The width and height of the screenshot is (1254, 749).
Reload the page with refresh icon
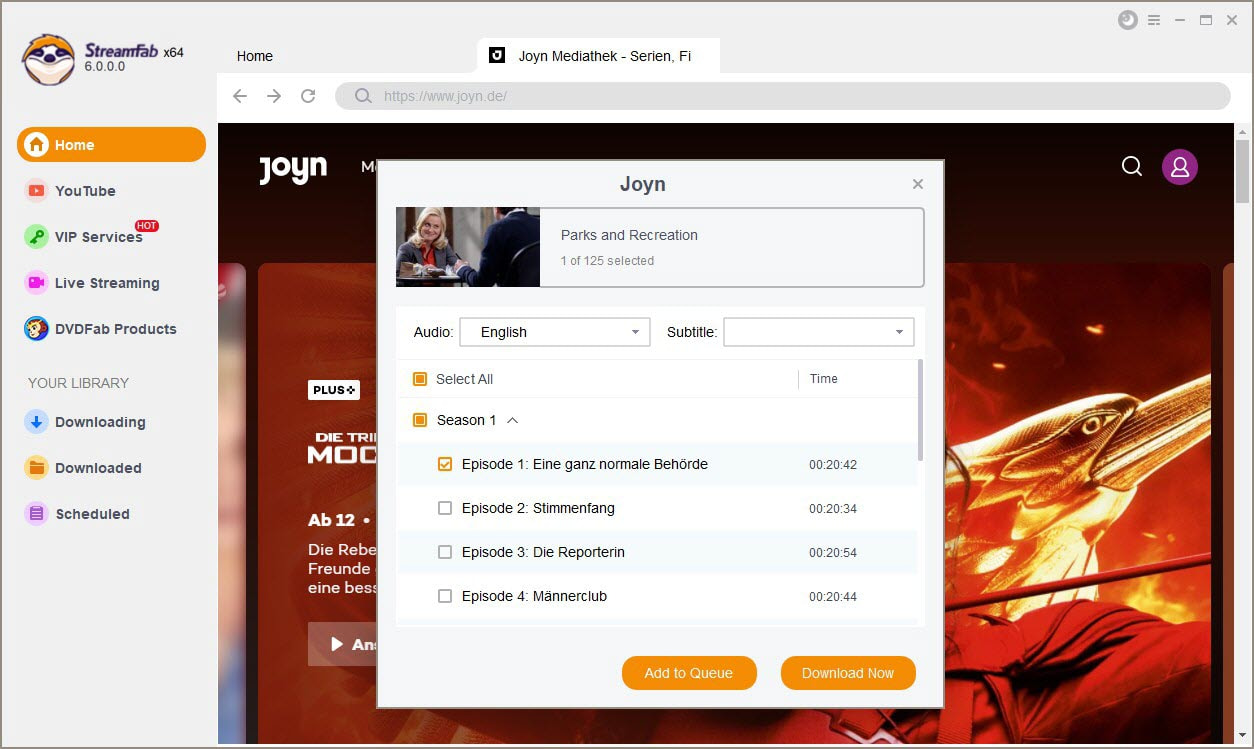pyautogui.click(x=308, y=96)
